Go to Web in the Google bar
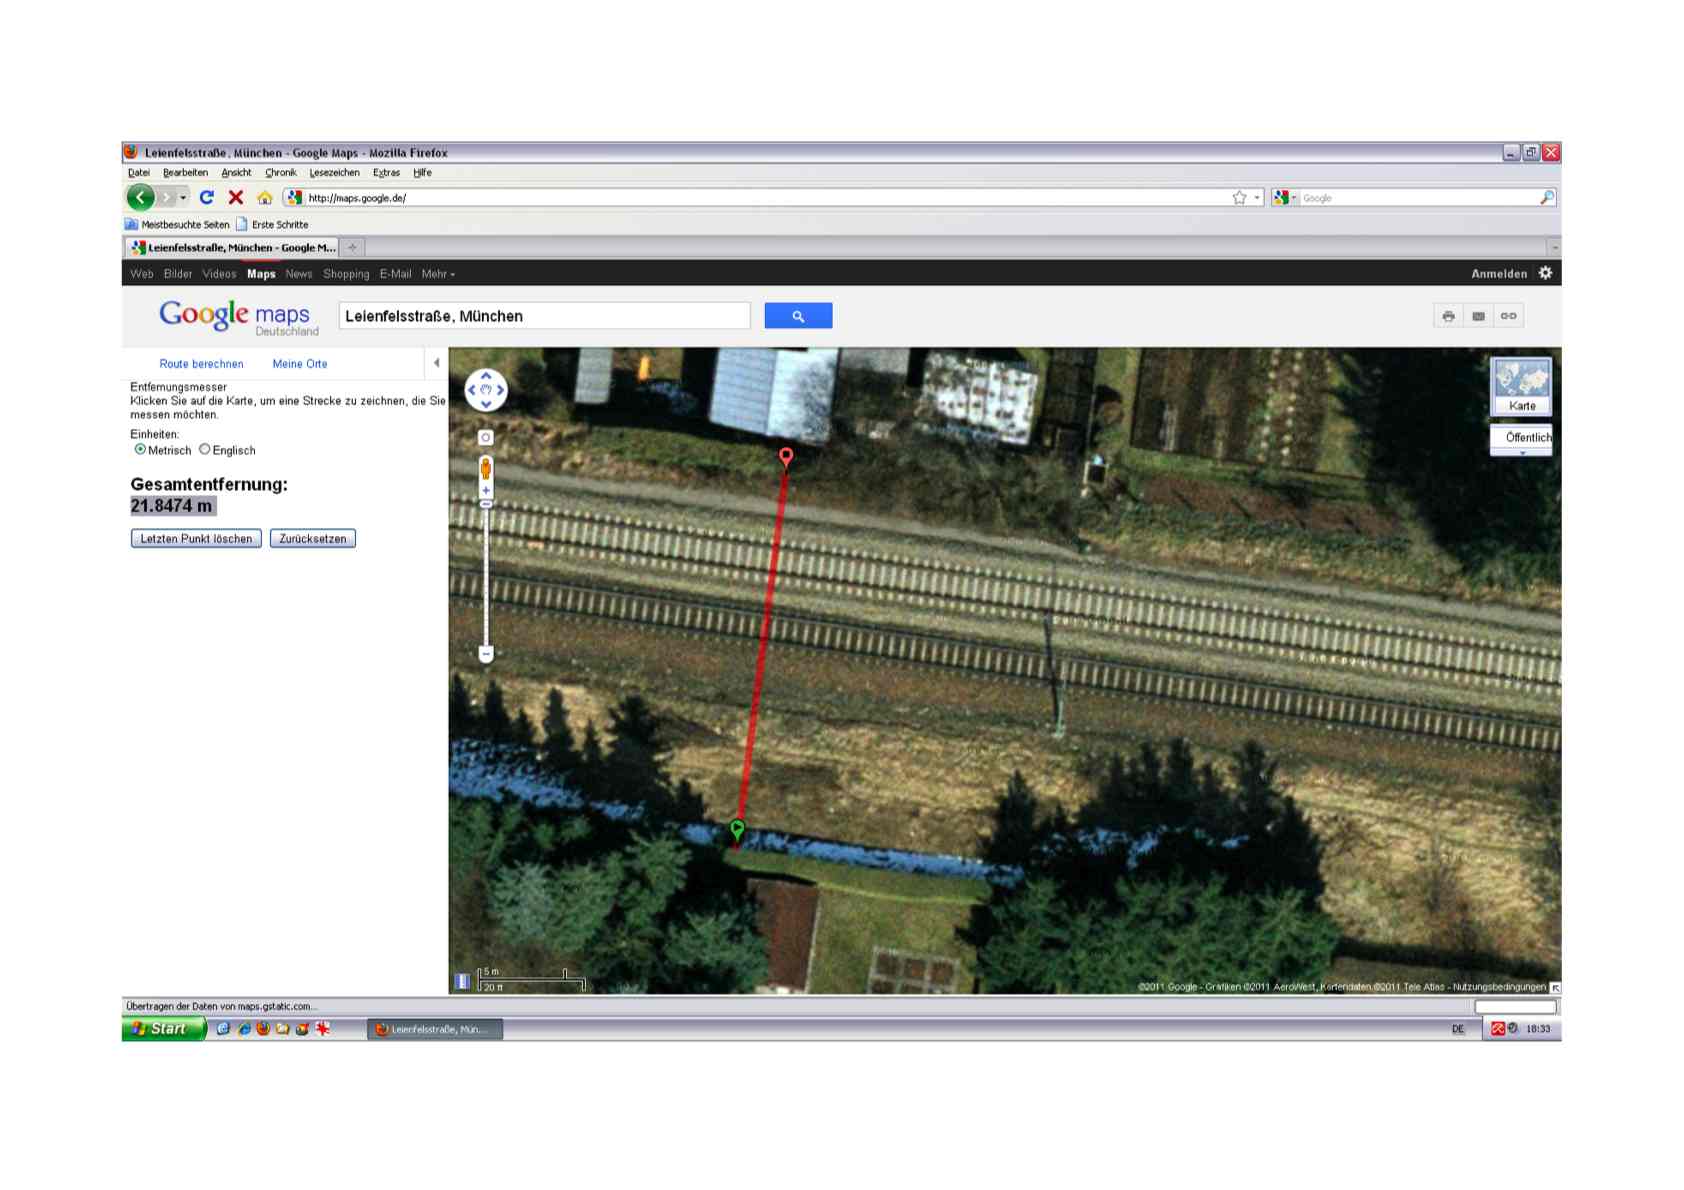This screenshot has width=1684, height=1190. pos(142,274)
